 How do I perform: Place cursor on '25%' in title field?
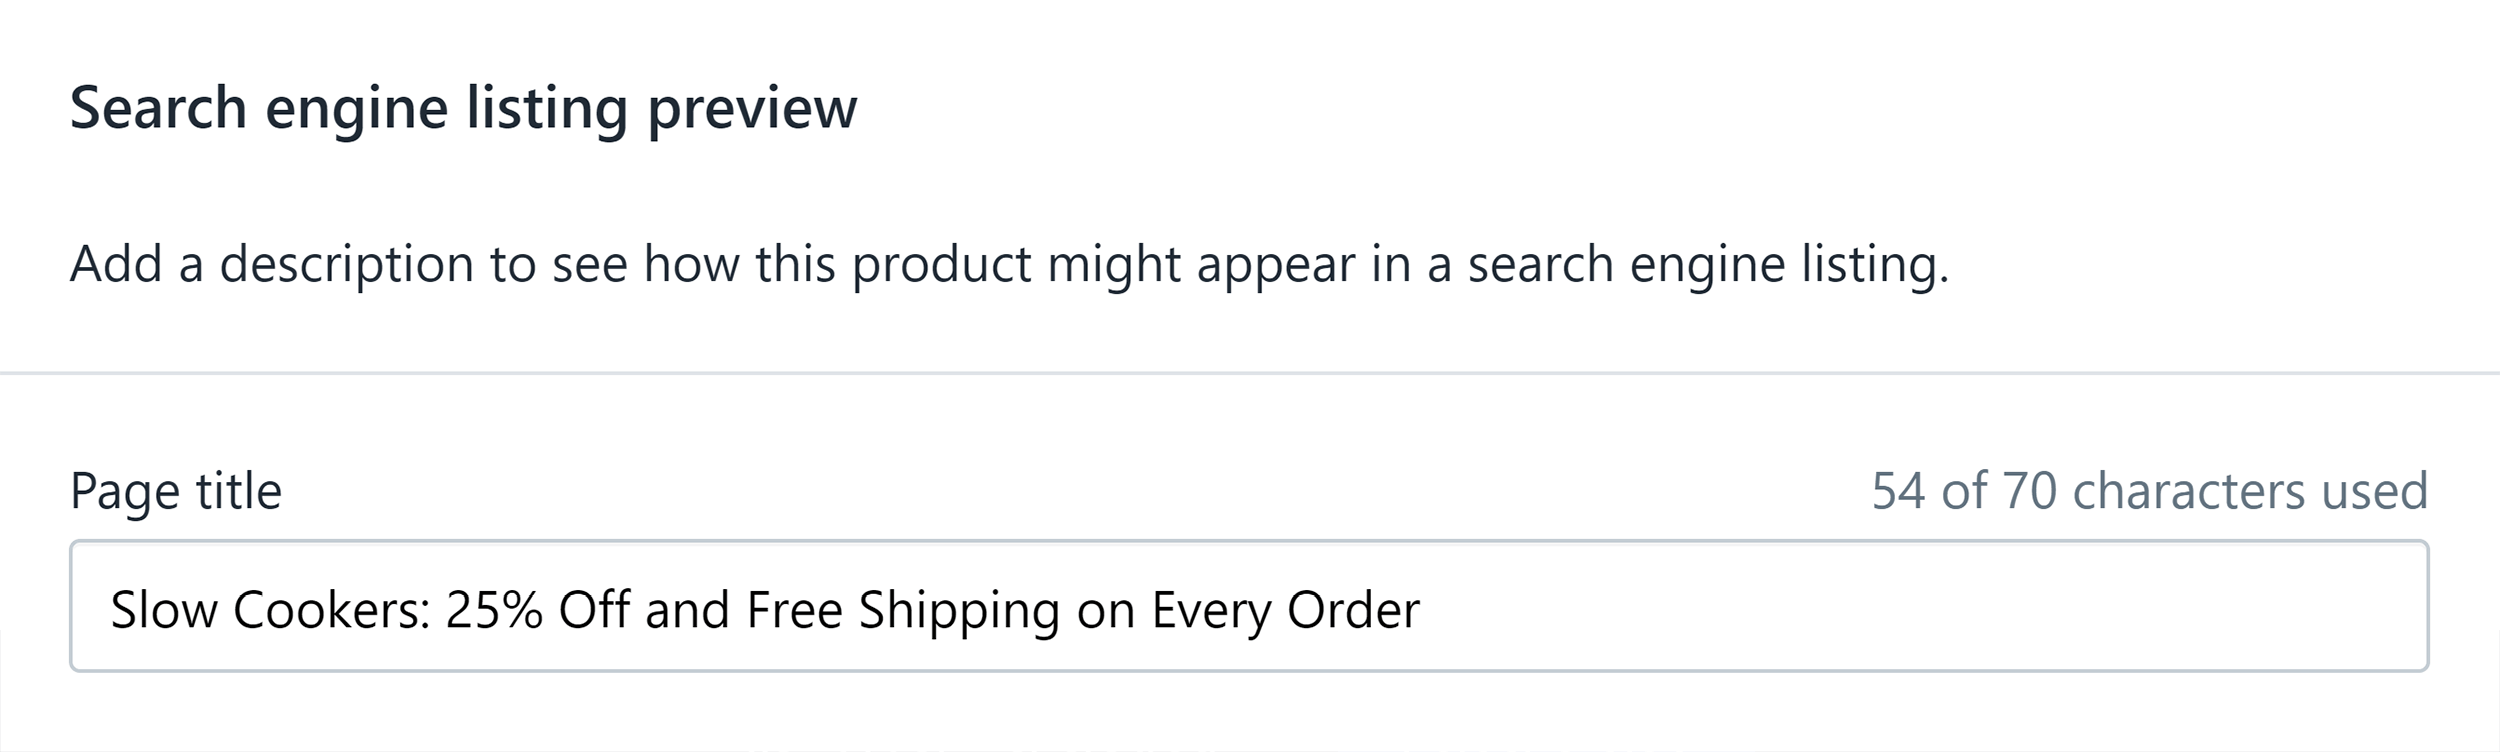click(x=494, y=609)
